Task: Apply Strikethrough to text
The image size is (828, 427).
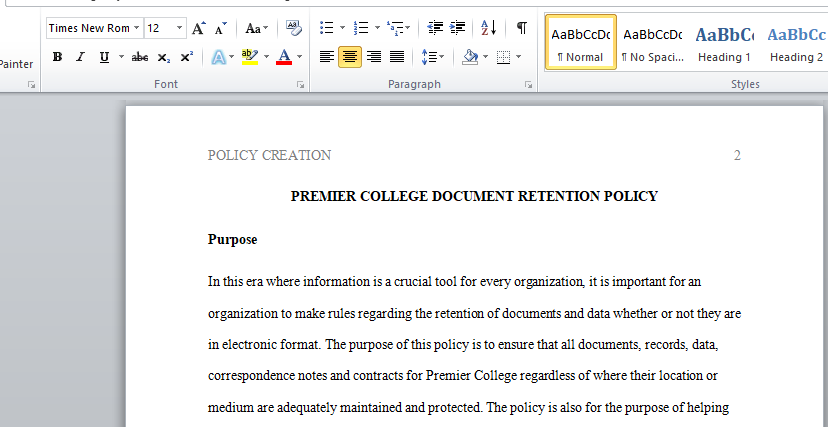Action: 139,57
